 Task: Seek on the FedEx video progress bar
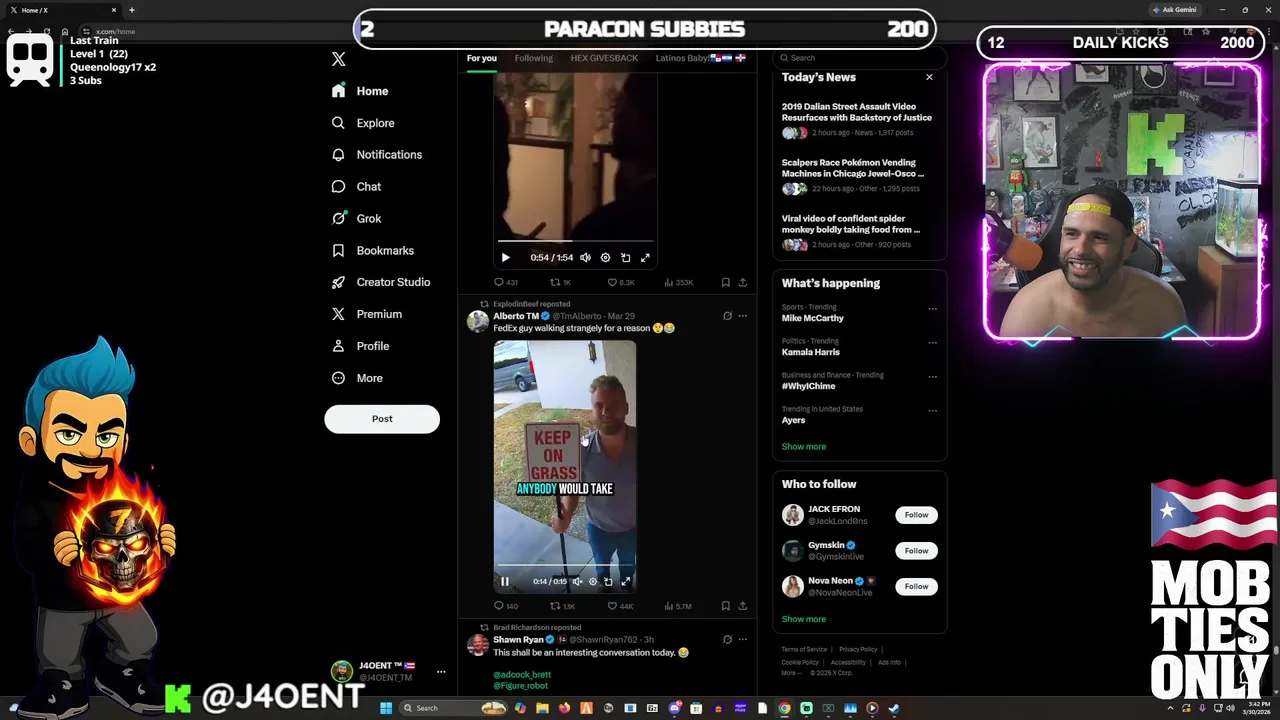564,566
